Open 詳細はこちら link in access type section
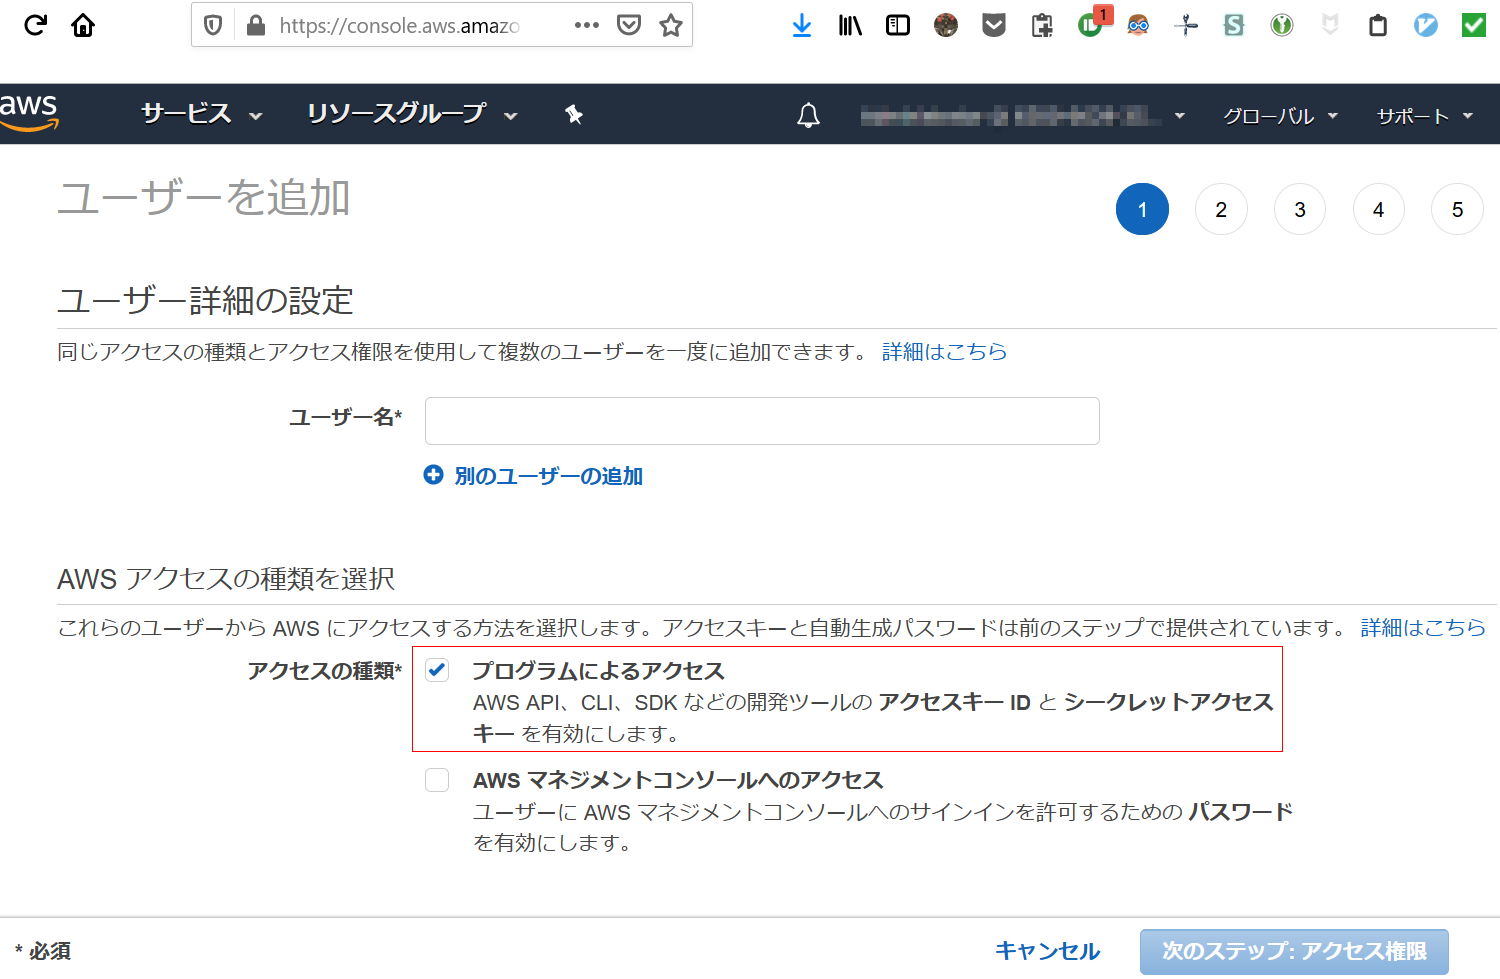 click(1423, 628)
